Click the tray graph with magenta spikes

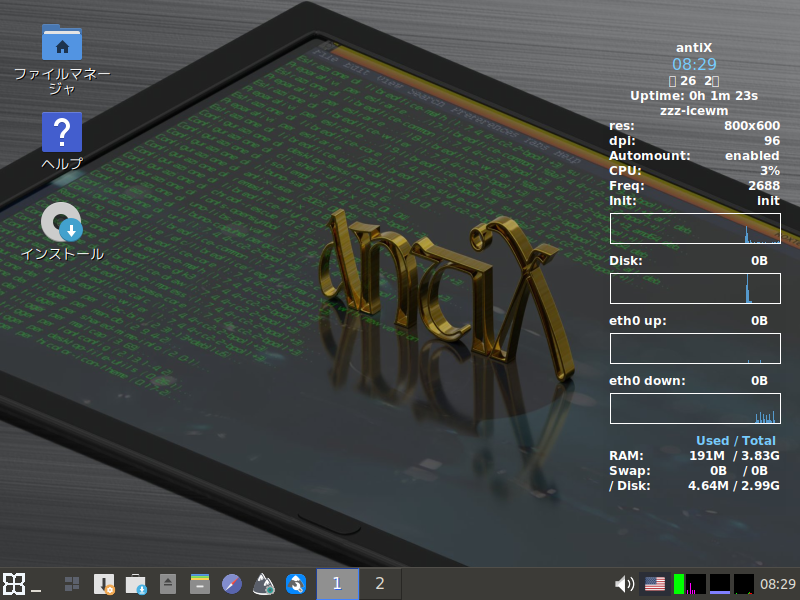coord(695,584)
